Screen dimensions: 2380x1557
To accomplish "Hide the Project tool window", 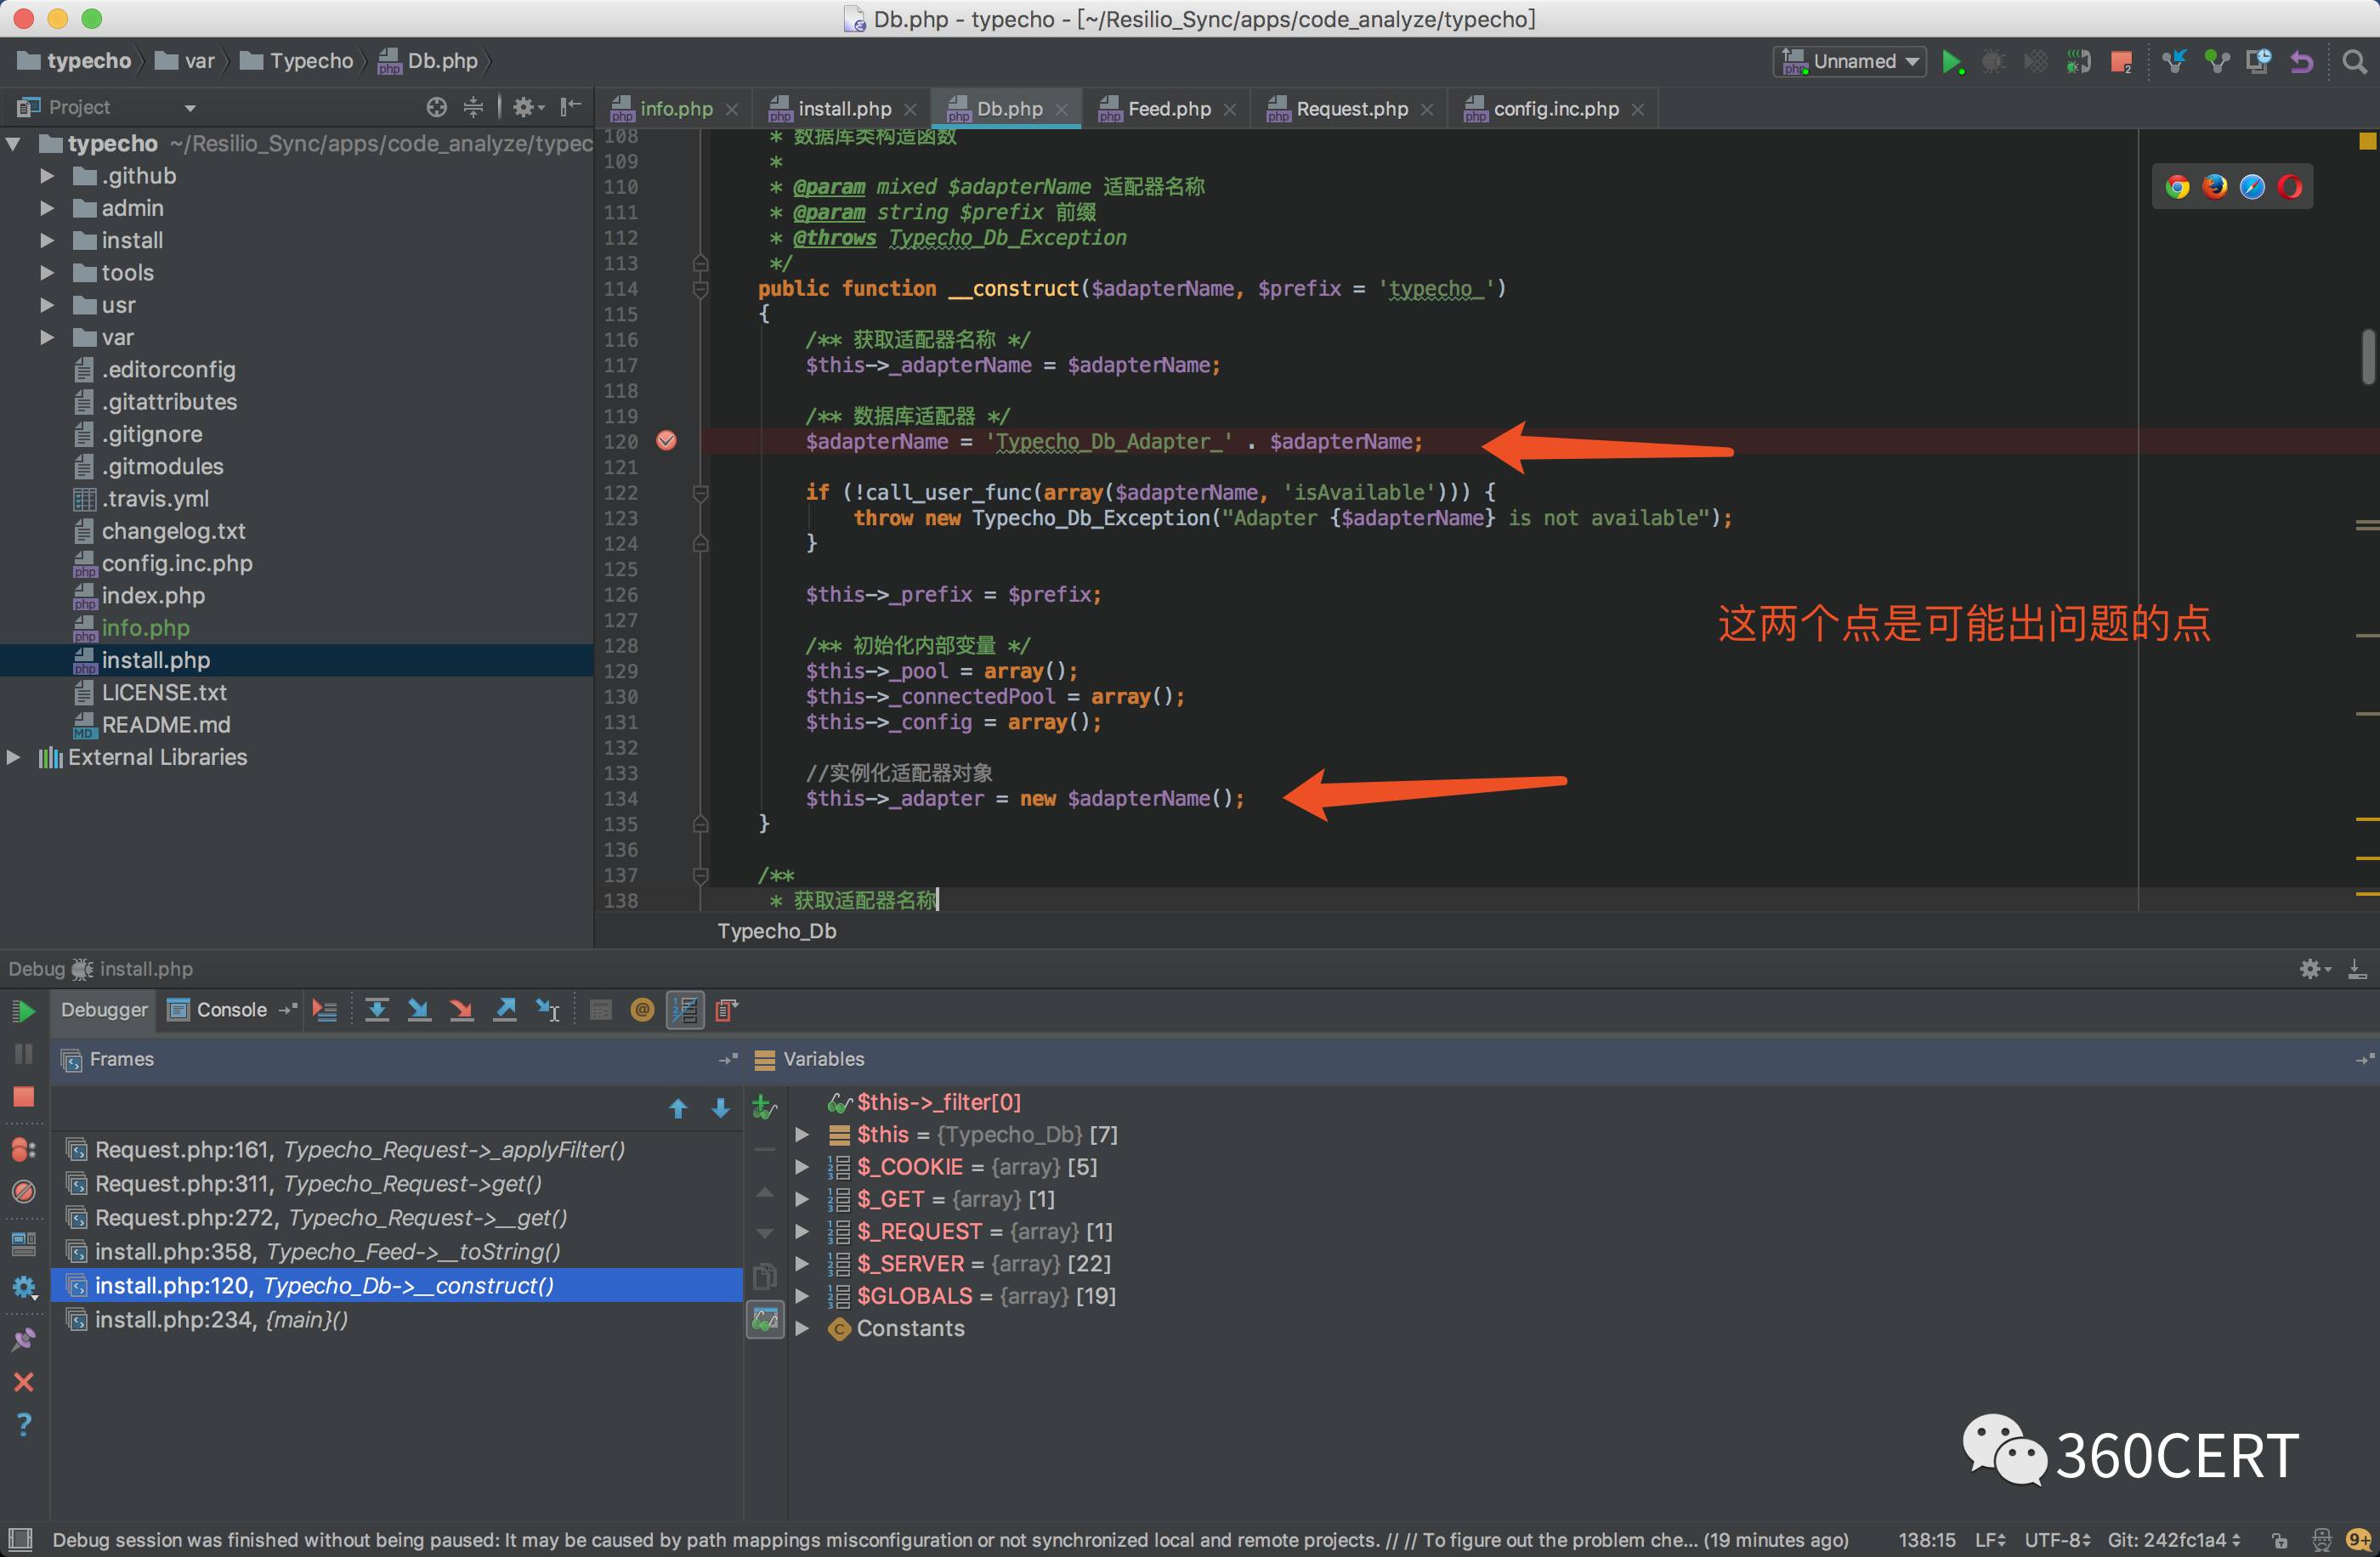I will point(571,107).
